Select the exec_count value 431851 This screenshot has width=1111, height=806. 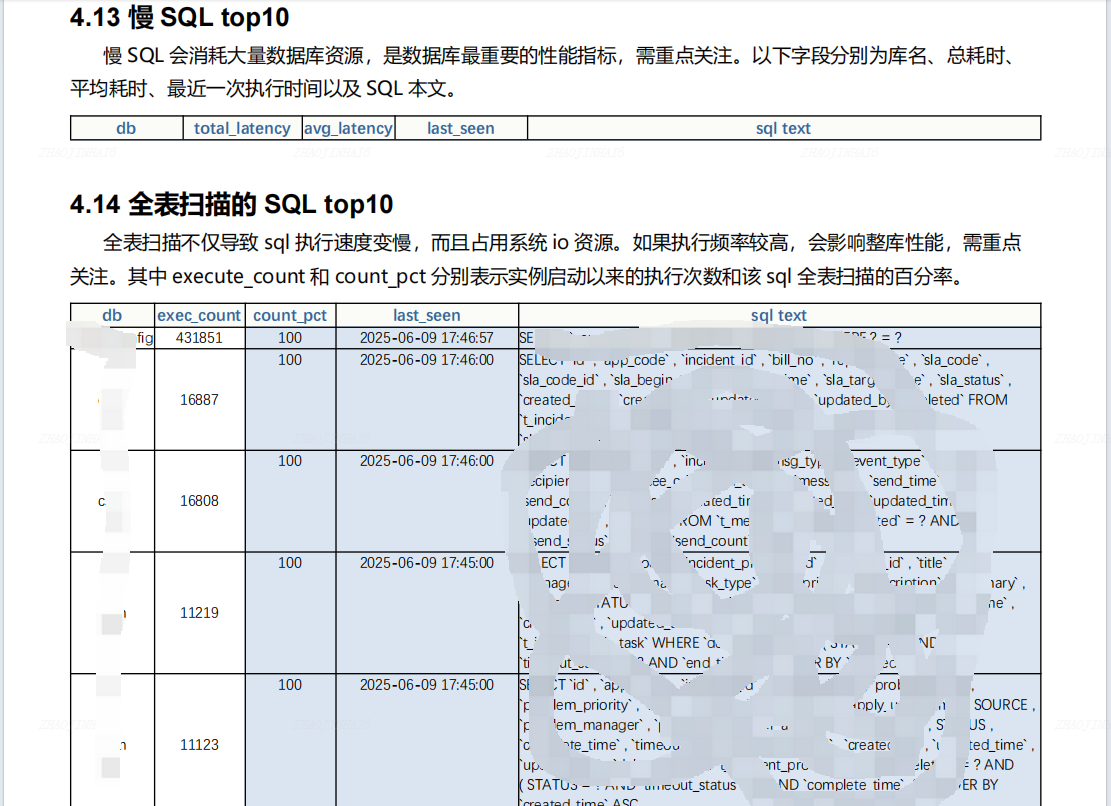(199, 338)
